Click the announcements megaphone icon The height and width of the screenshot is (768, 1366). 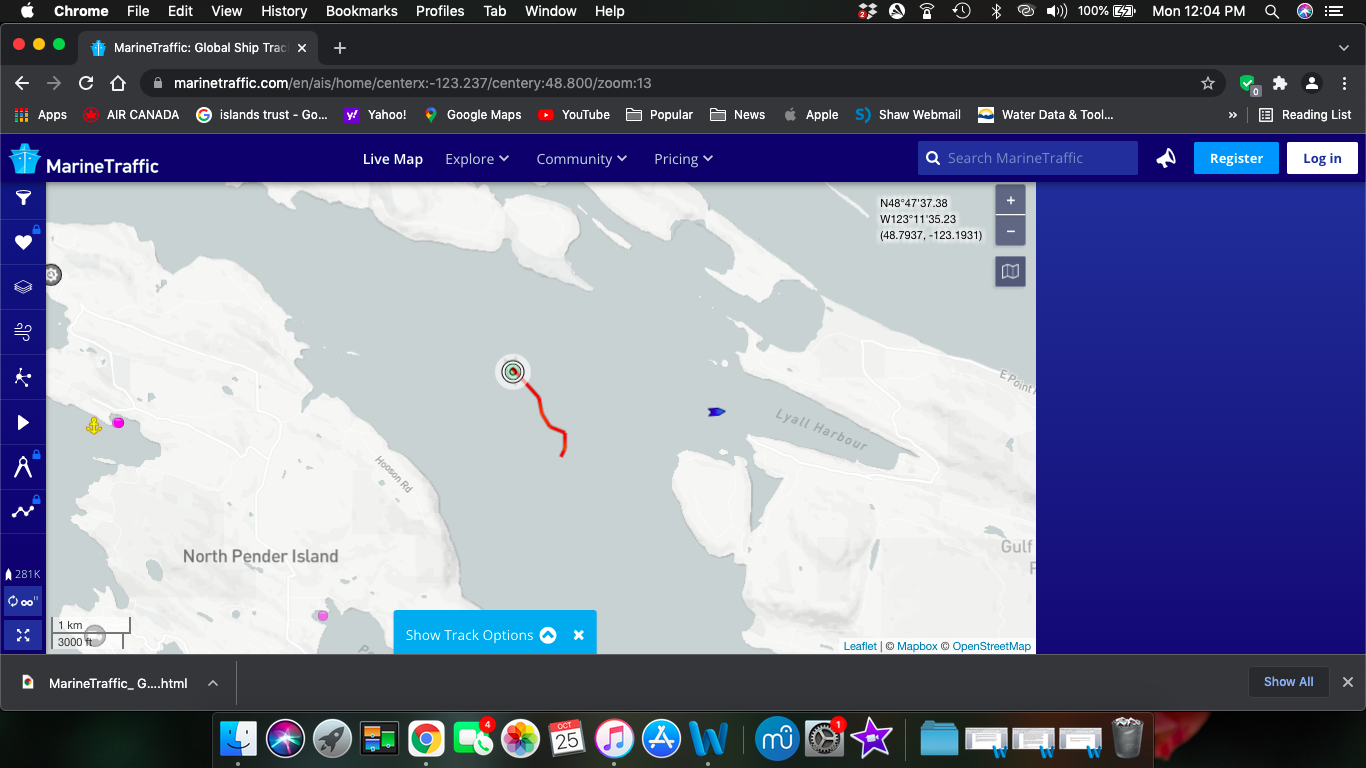click(x=1166, y=158)
